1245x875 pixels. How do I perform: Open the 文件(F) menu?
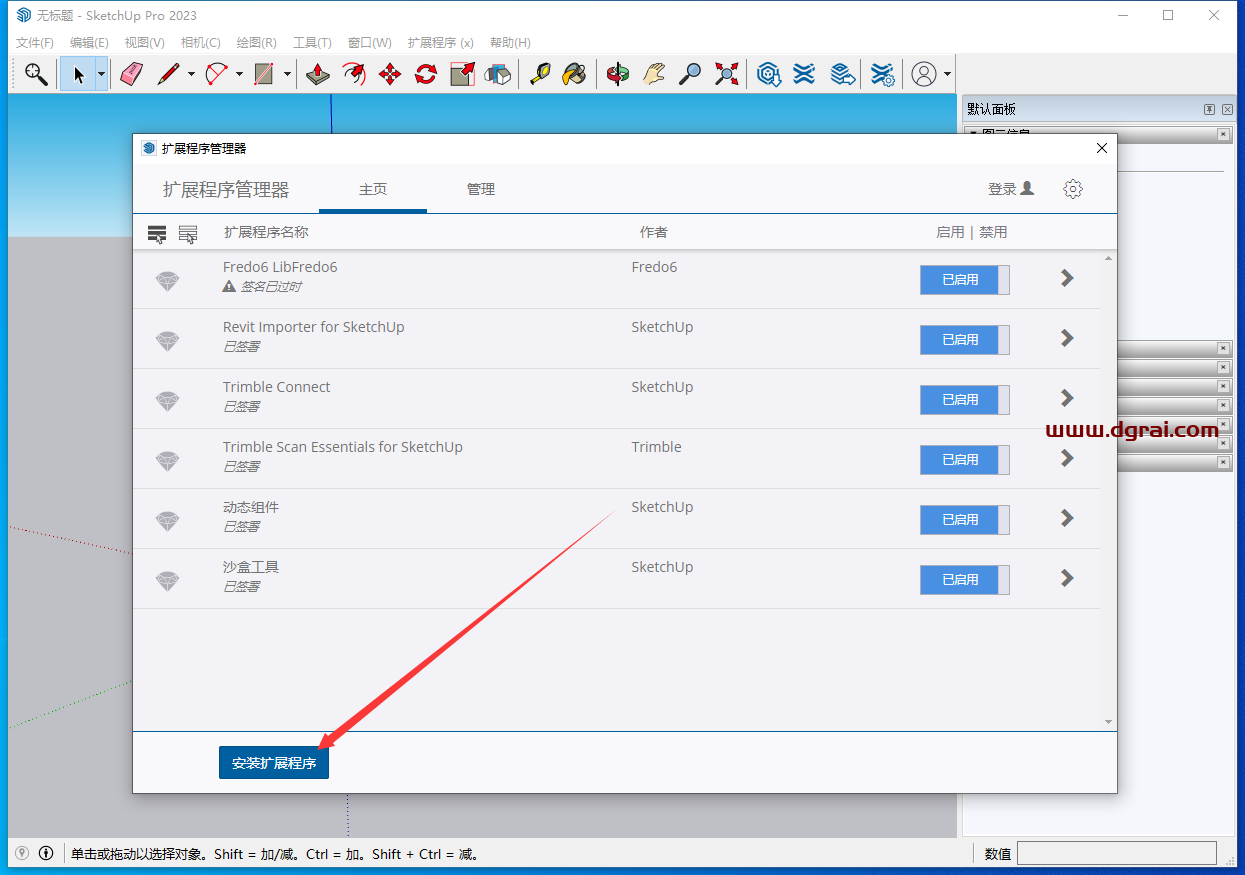35,42
